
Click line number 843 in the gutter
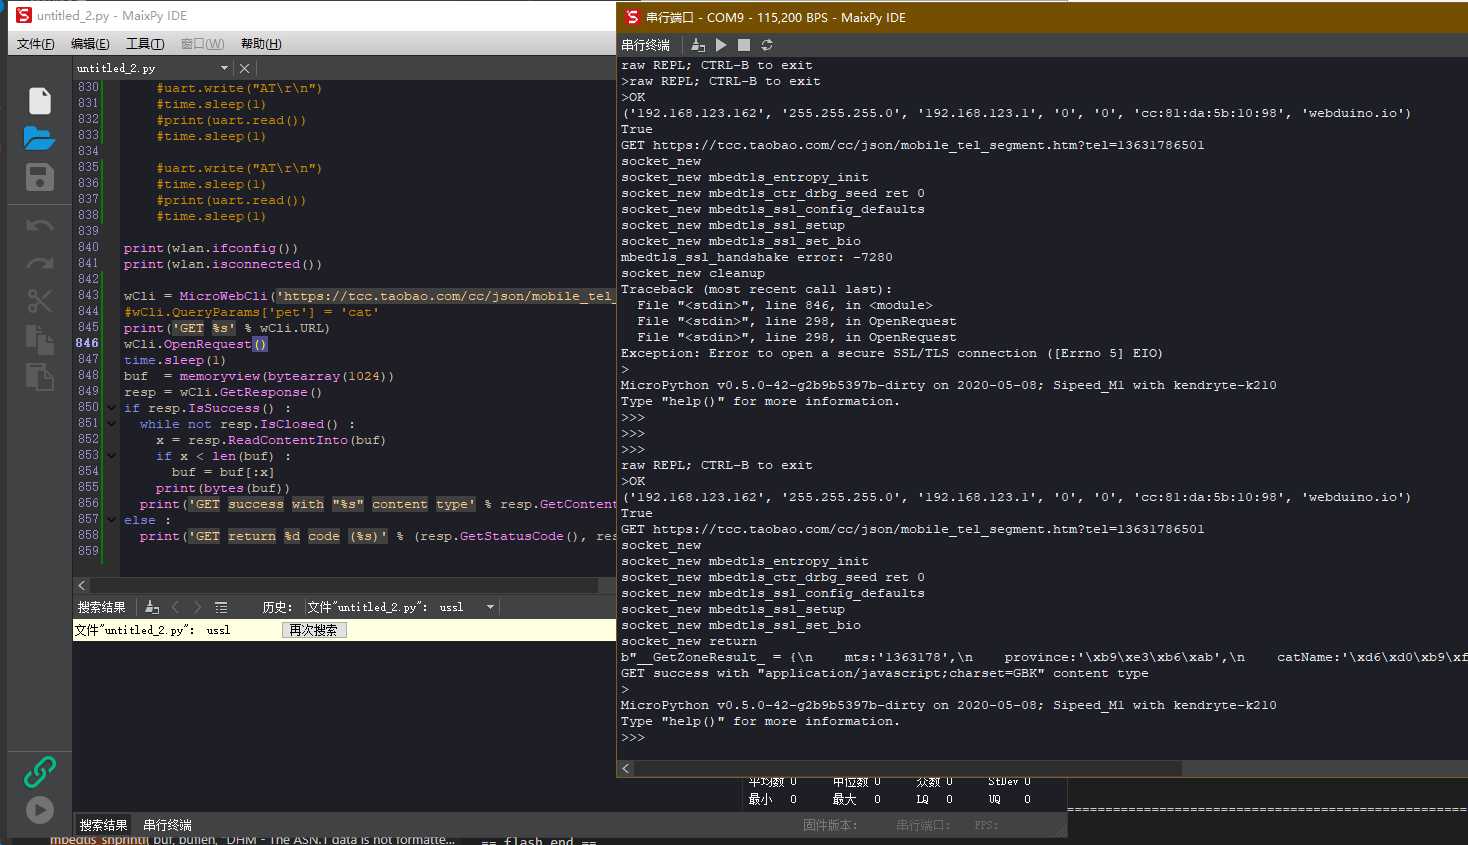[x=88, y=295]
